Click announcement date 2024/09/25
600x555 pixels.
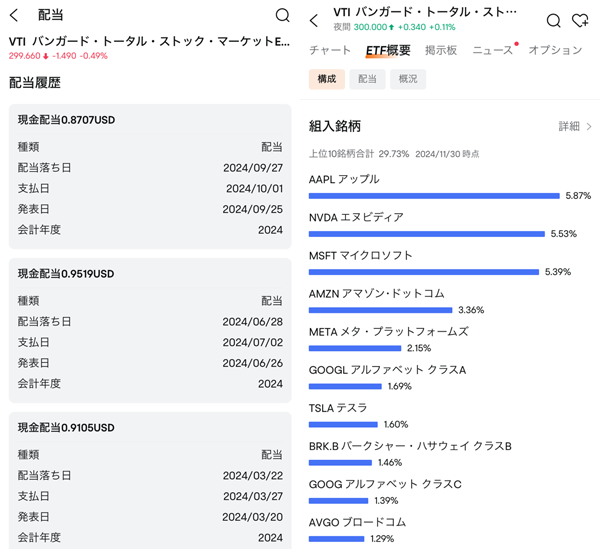(253, 209)
